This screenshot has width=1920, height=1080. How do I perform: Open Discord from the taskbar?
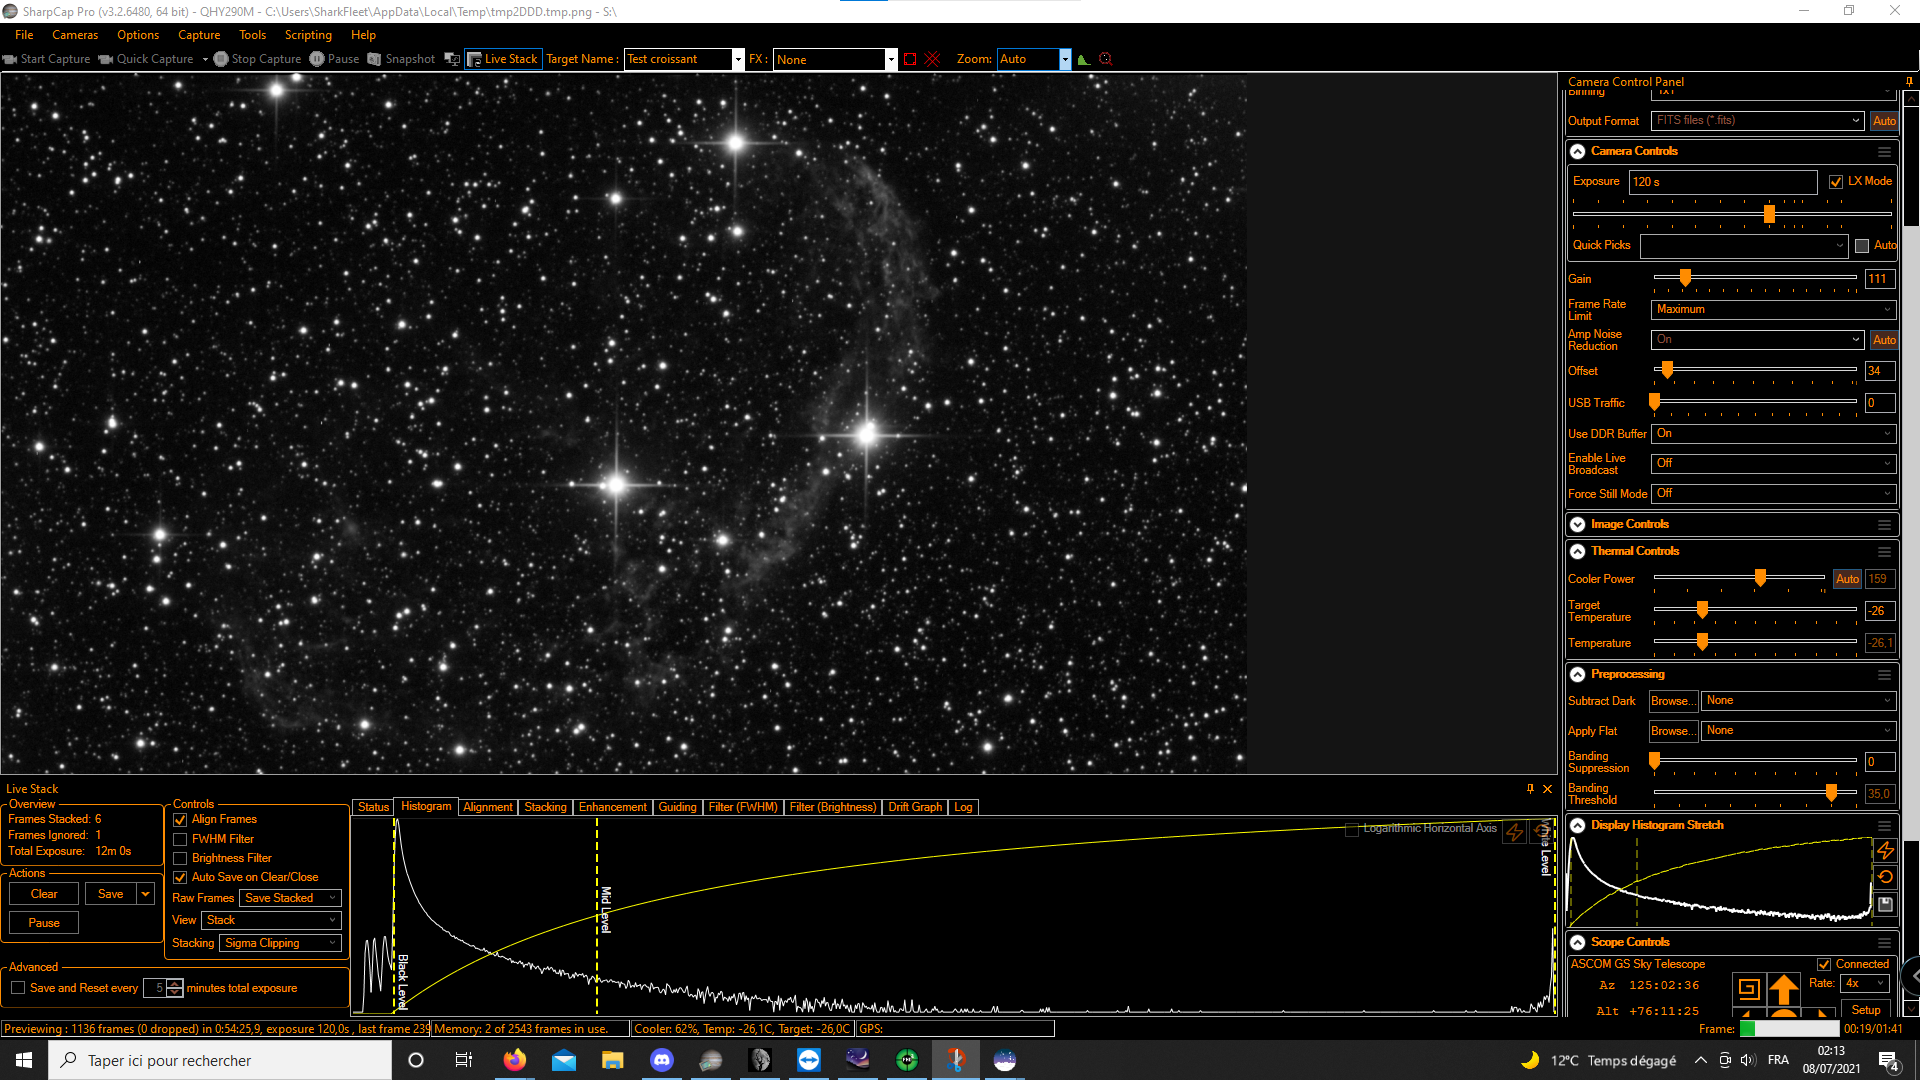pyautogui.click(x=662, y=1060)
